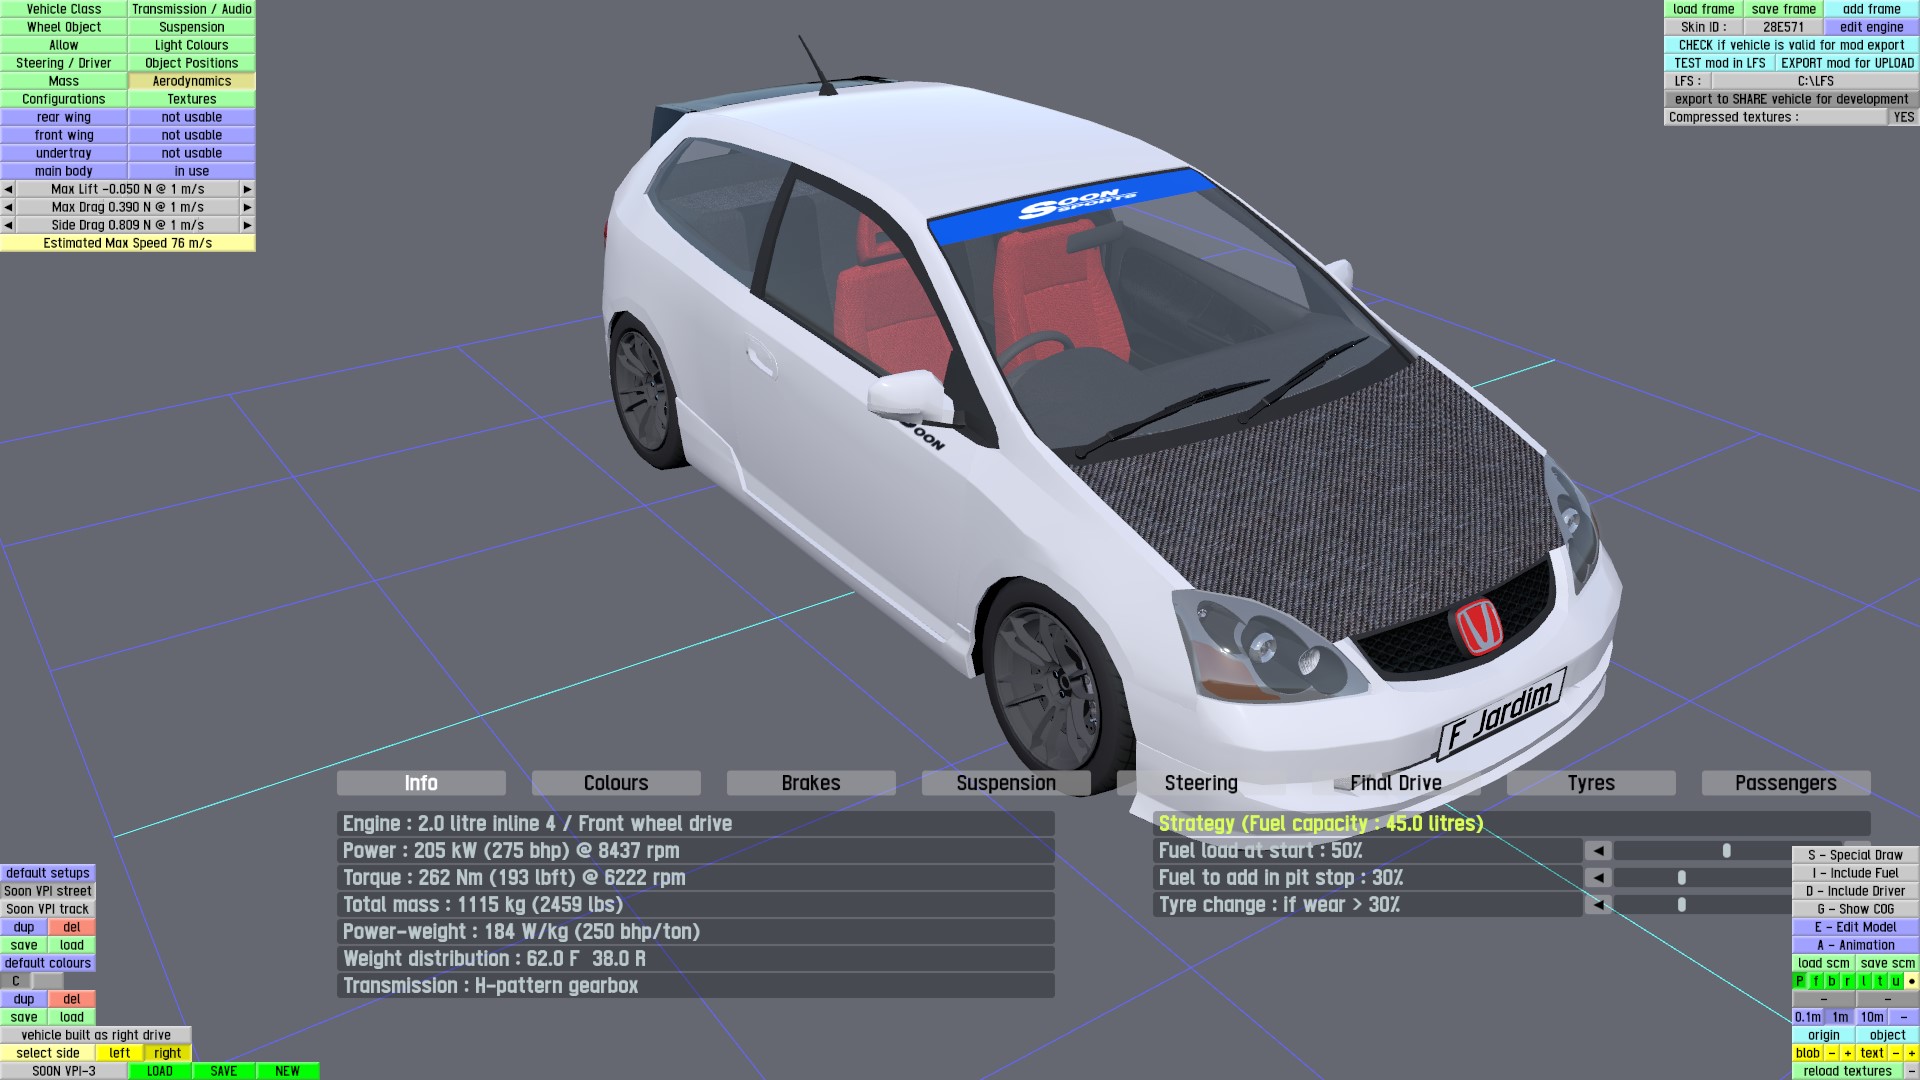Select 1m grid size option
This screenshot has width=1920, height=1080.
(x=1840, y=1017)
